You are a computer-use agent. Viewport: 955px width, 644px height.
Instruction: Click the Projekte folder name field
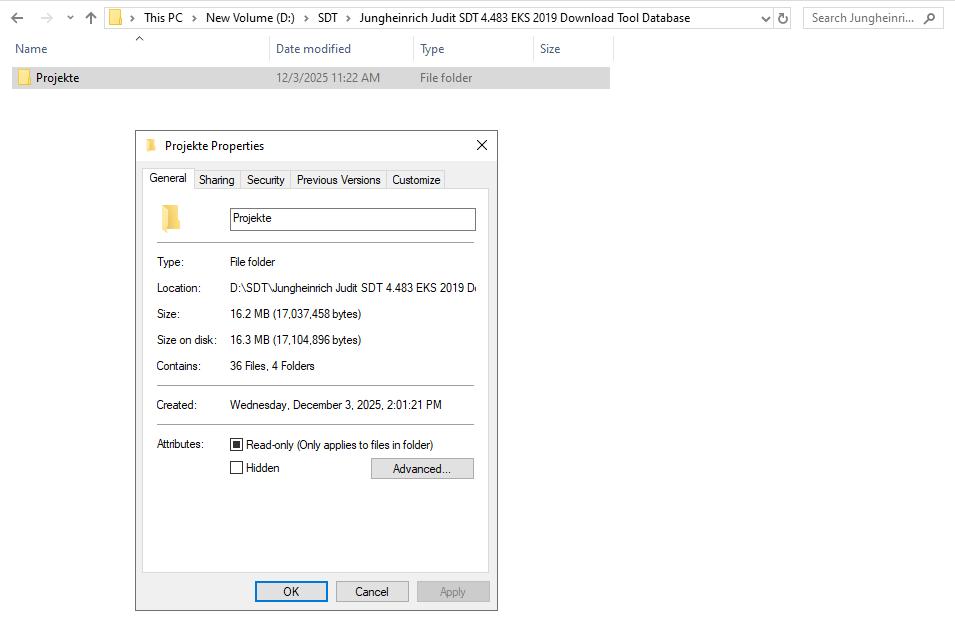coord(353,219)
